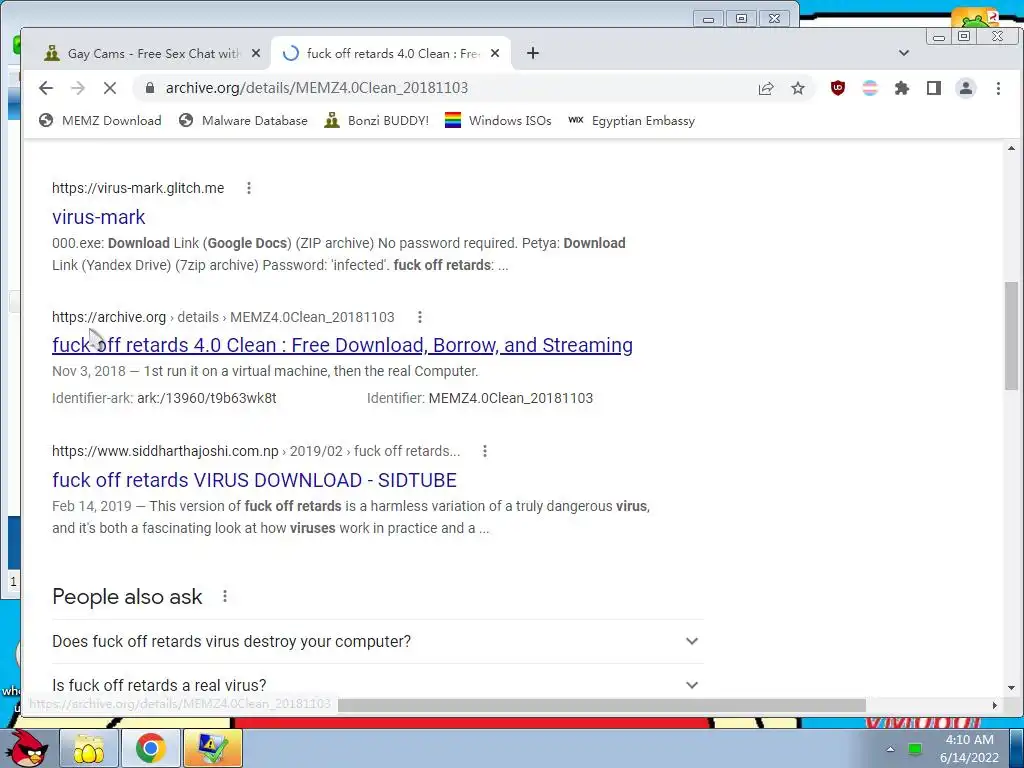Click the virus-mark.glitch.me URL text

pos(138,188)
